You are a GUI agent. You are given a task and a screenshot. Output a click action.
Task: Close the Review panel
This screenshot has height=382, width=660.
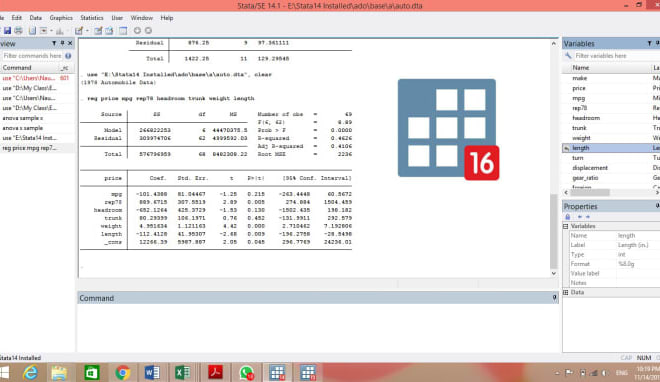click(70, 43)
